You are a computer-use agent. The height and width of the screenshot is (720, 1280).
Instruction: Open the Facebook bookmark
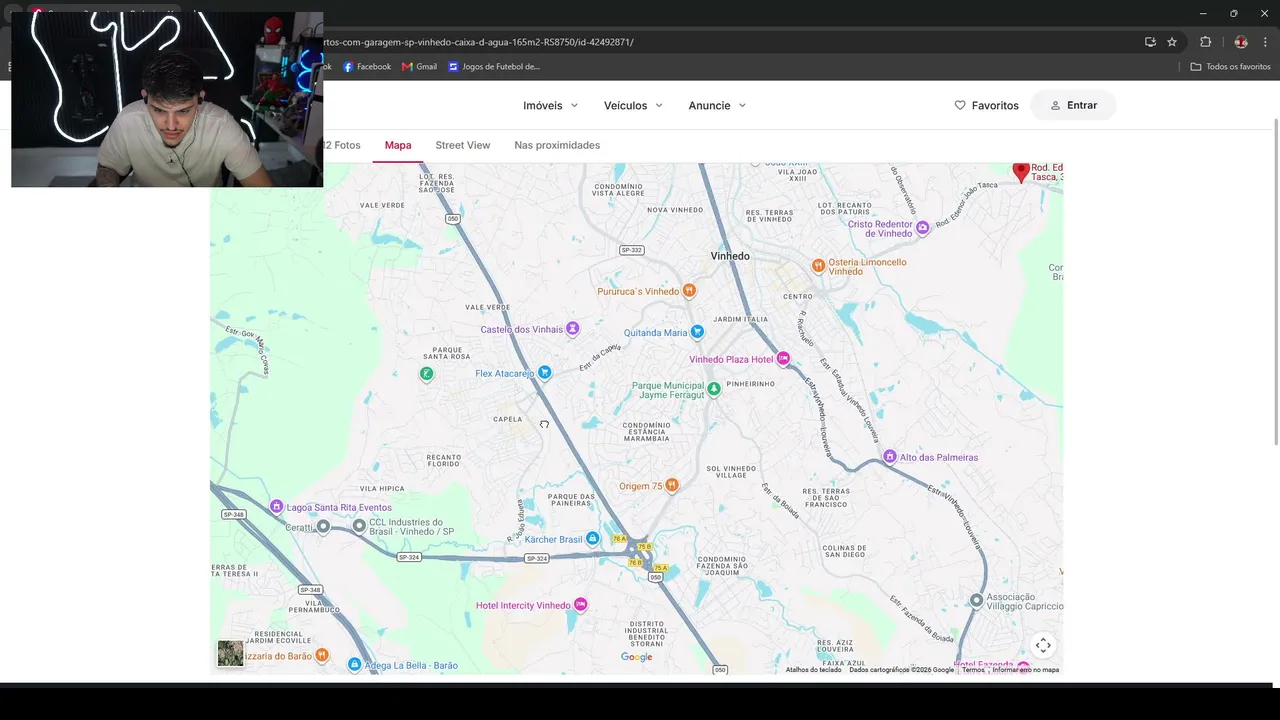pyautogui.click(x=367, y=67)
